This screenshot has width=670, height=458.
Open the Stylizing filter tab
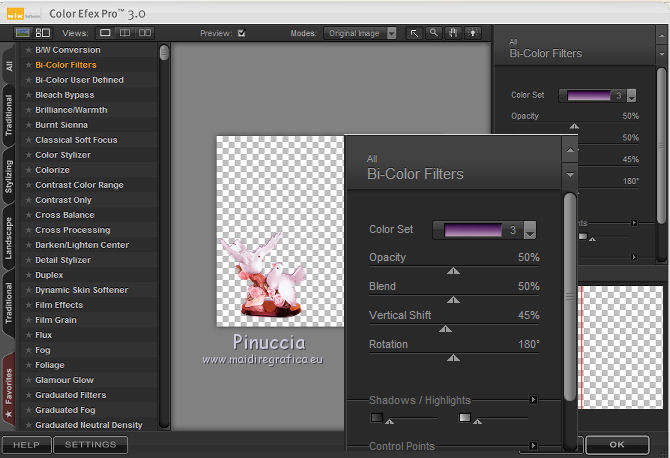(x=9, y=175)
